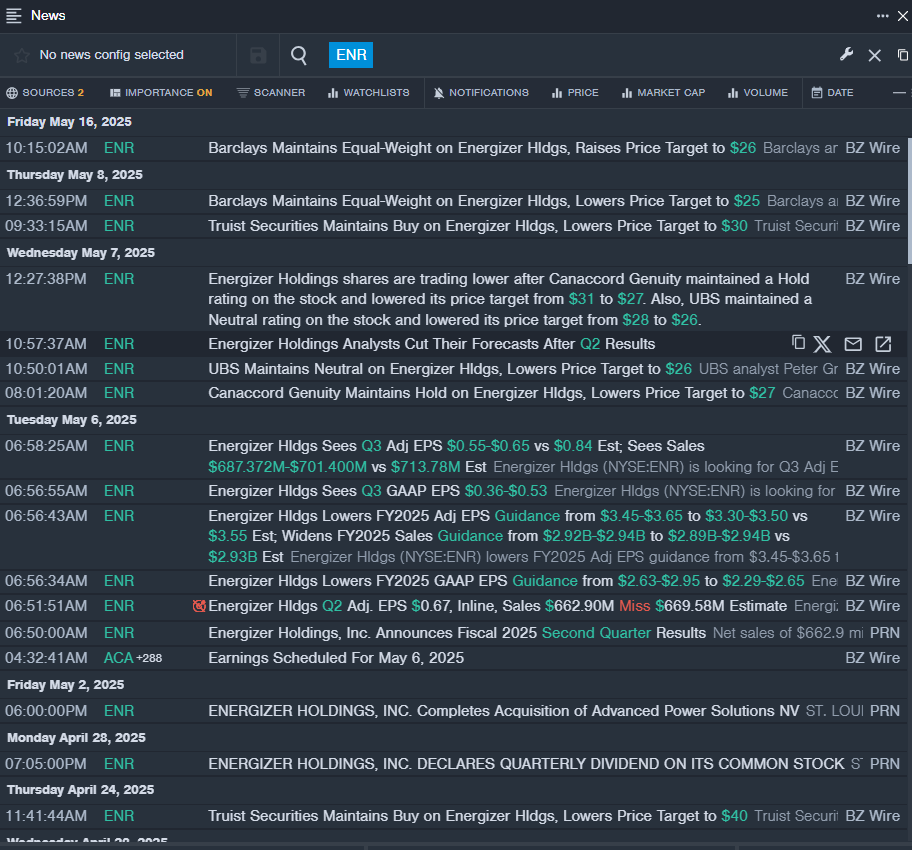
Task: Open the SCANNER filter
Action: 271,93
